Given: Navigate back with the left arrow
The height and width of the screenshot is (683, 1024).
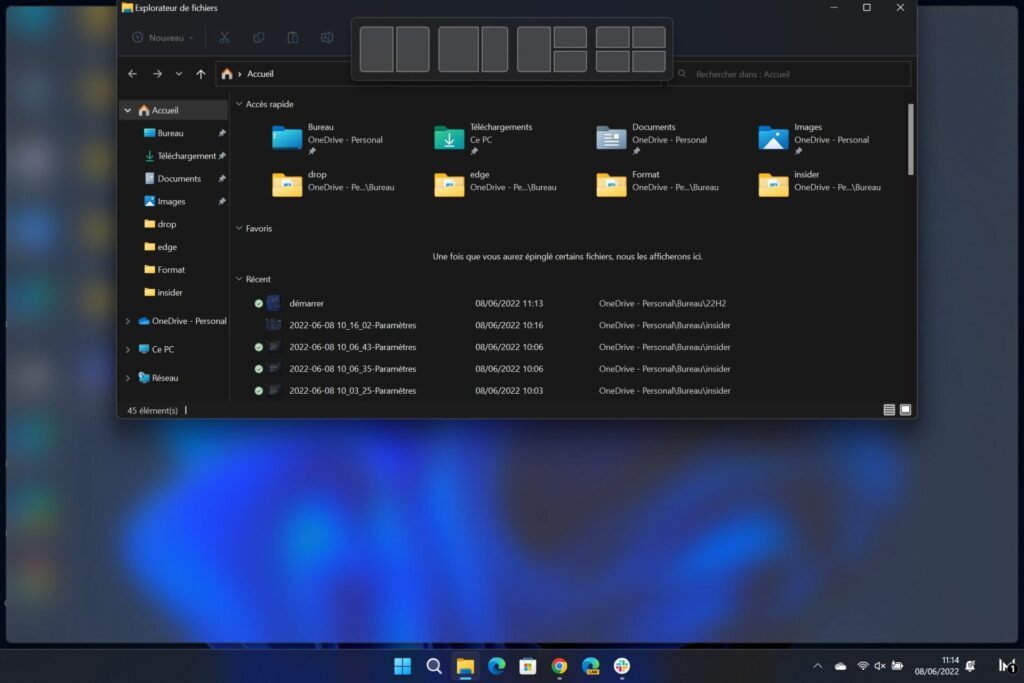Looking at the screenshot, I should click(133, 74).
